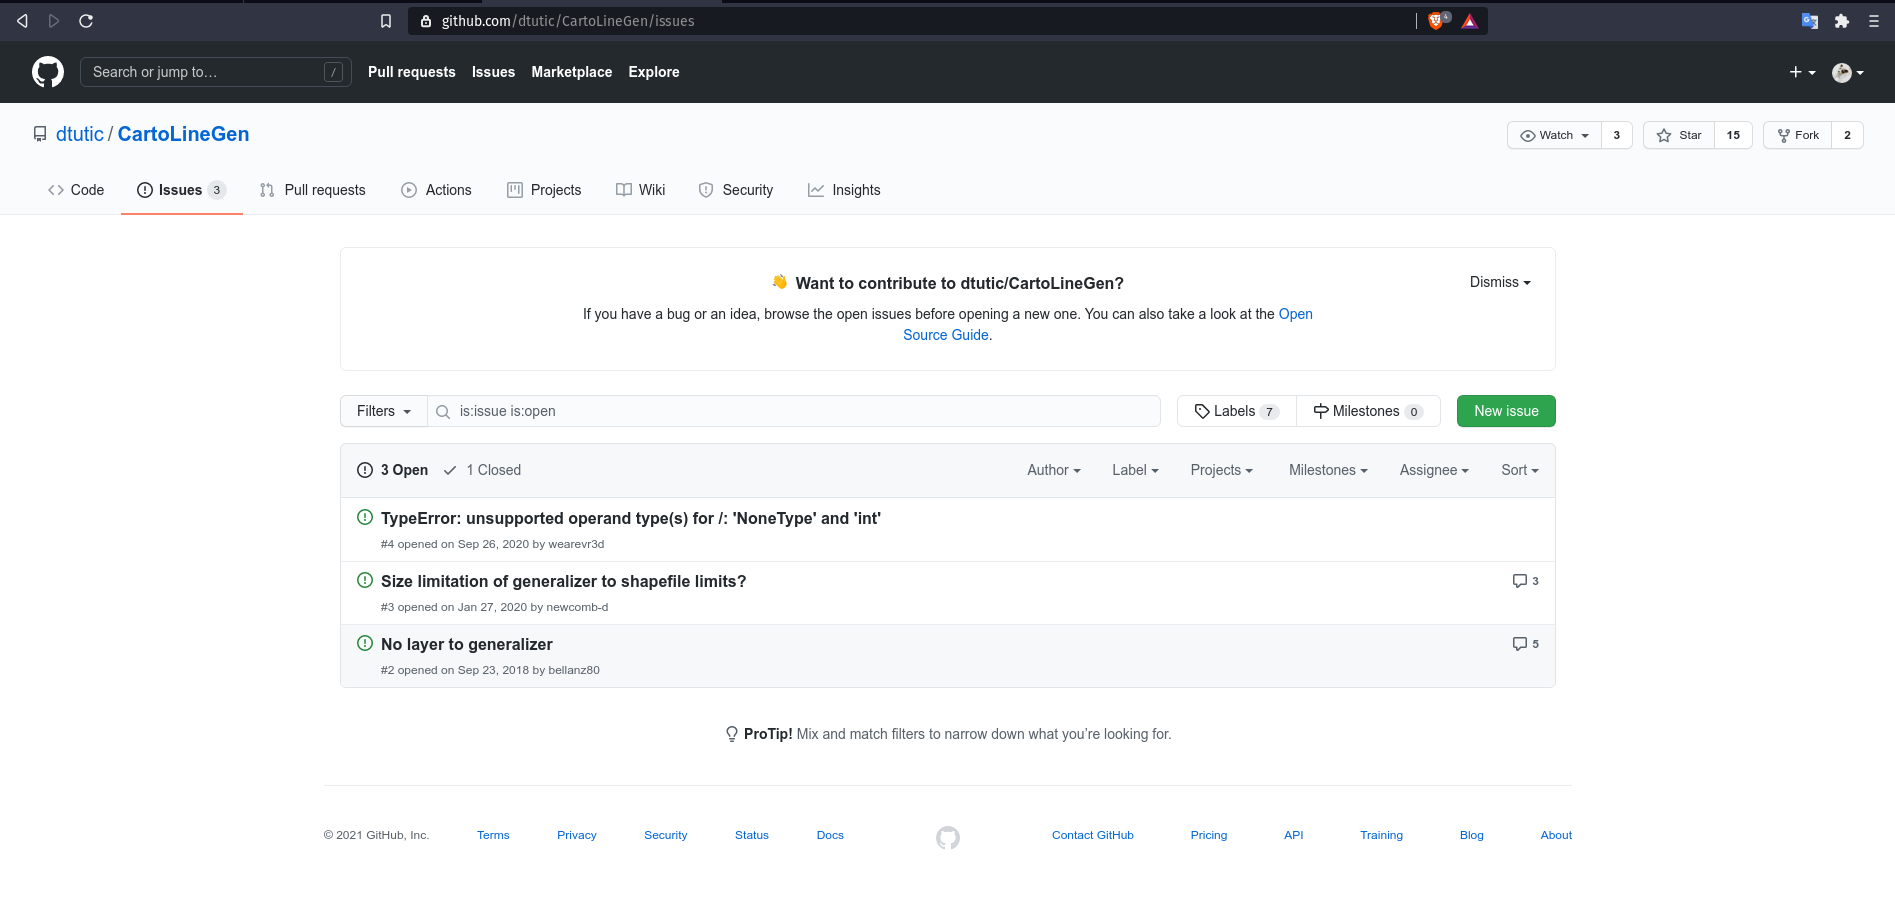The image size is (1895, 900).
Task: Click the footer GitHub logo
Action: [947, 837]
